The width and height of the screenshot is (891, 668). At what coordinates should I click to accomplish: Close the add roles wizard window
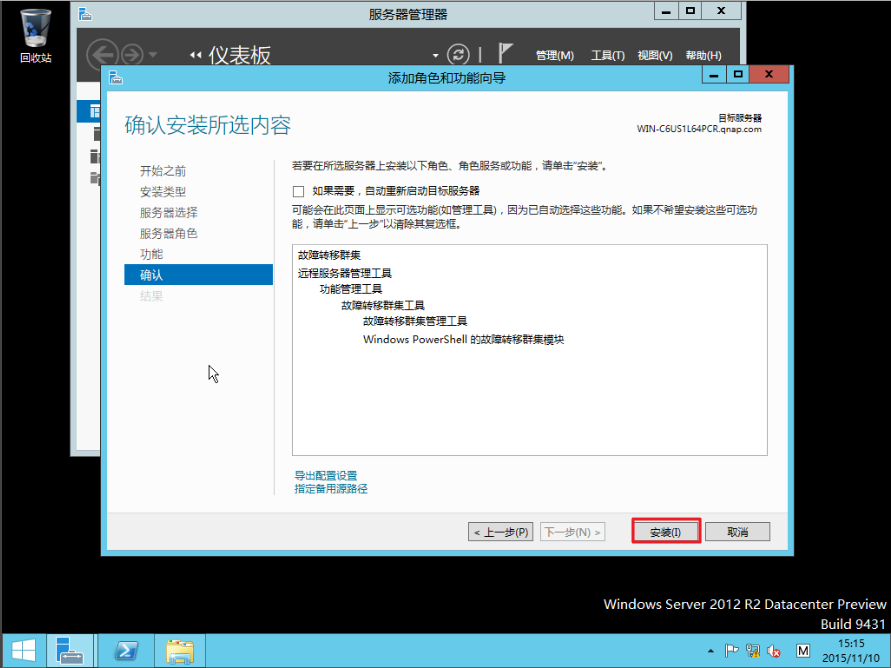(769, 74)
